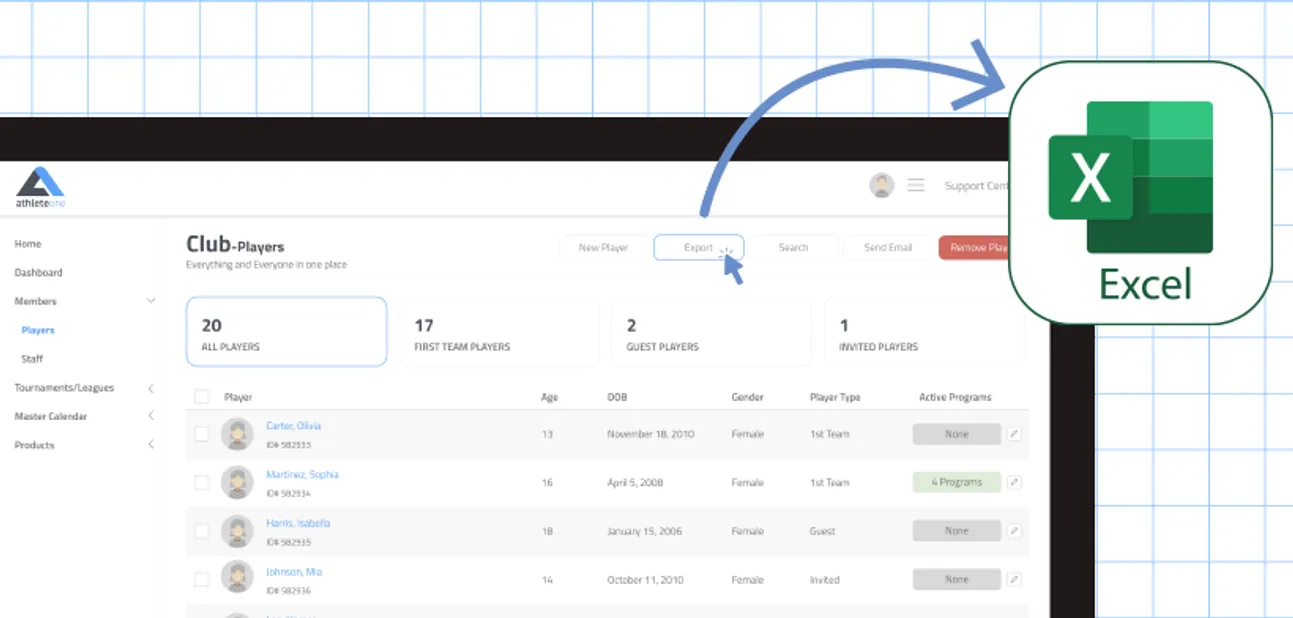Select Members in the sidebar
Viewport: 1293px width, 618px height.
point(35,301)
